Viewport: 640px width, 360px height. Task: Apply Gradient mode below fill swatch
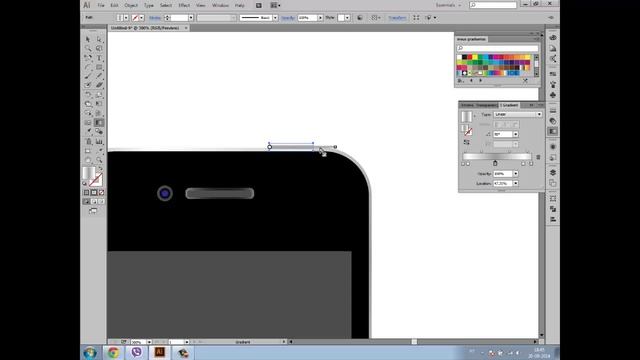tap(93, 192)
